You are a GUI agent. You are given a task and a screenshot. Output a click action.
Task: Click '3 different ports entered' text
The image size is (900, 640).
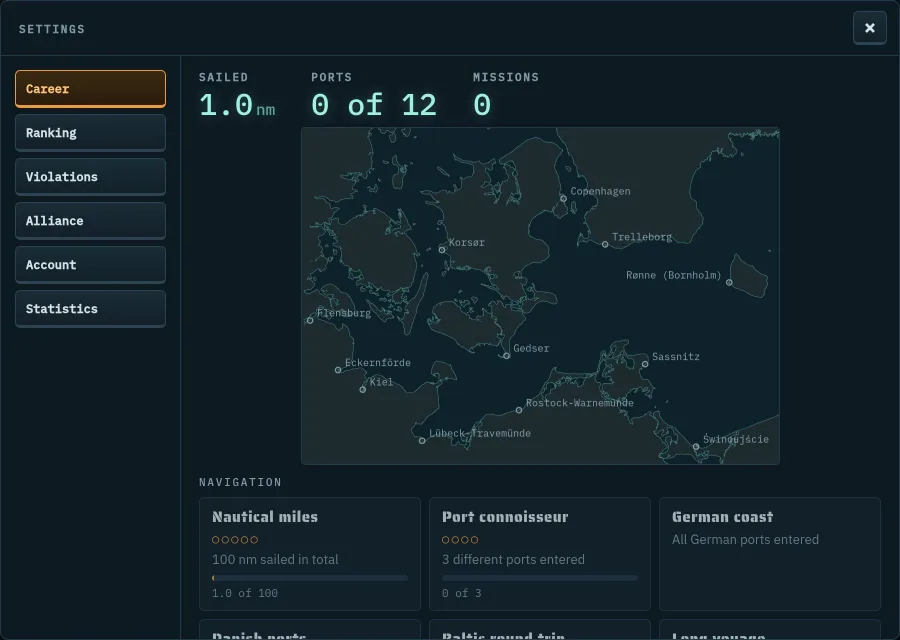pyautogui.click(x=513, y=560)
